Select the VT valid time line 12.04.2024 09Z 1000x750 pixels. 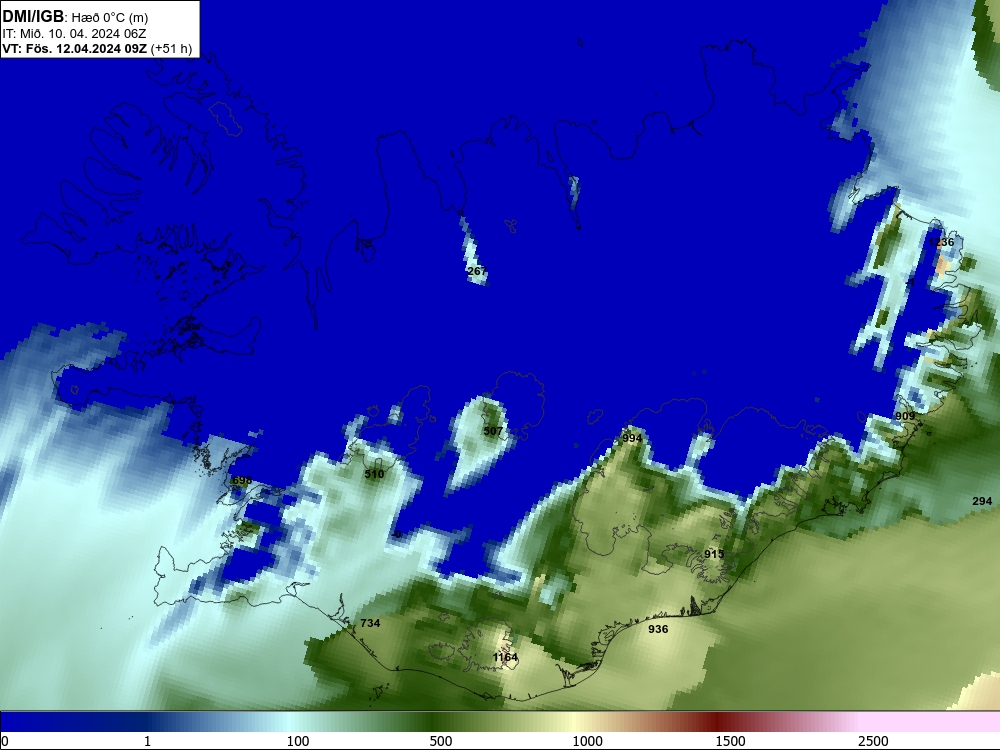point(97,48)
